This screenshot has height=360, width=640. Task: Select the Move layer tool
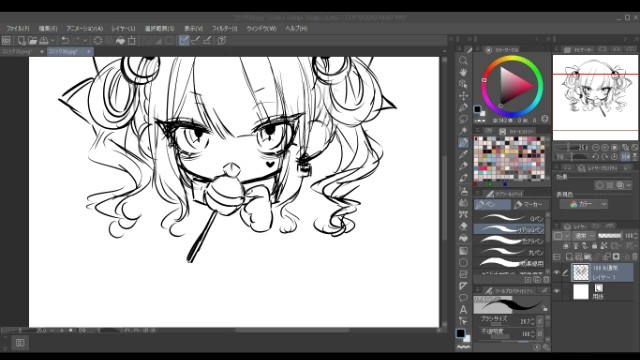coord(463,96)
